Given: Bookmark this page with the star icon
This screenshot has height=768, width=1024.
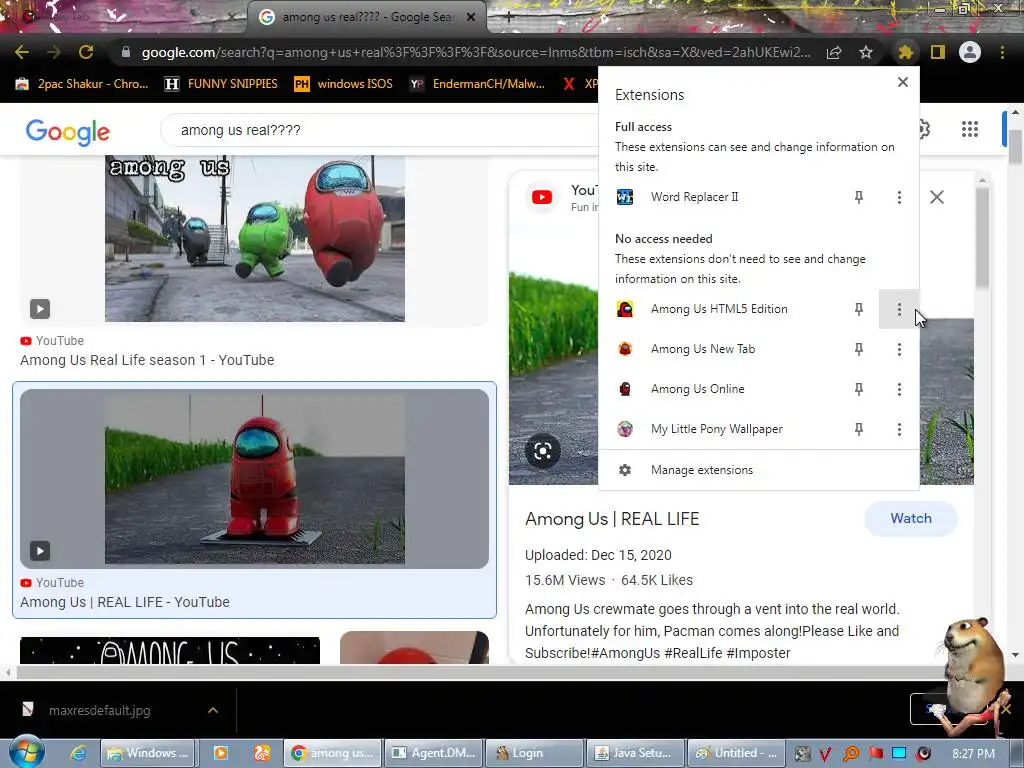Looking at the screenshot, I should tap(866, 52).
